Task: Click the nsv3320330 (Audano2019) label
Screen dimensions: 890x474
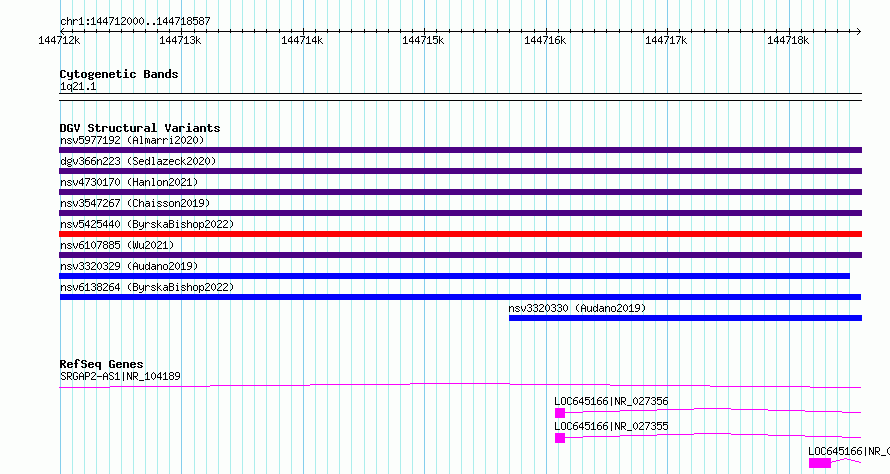Action: point(577,308)
